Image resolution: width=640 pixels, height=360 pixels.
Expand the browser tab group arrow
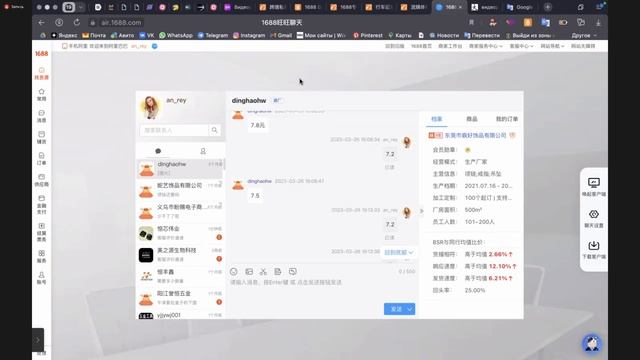click(81, 7)
